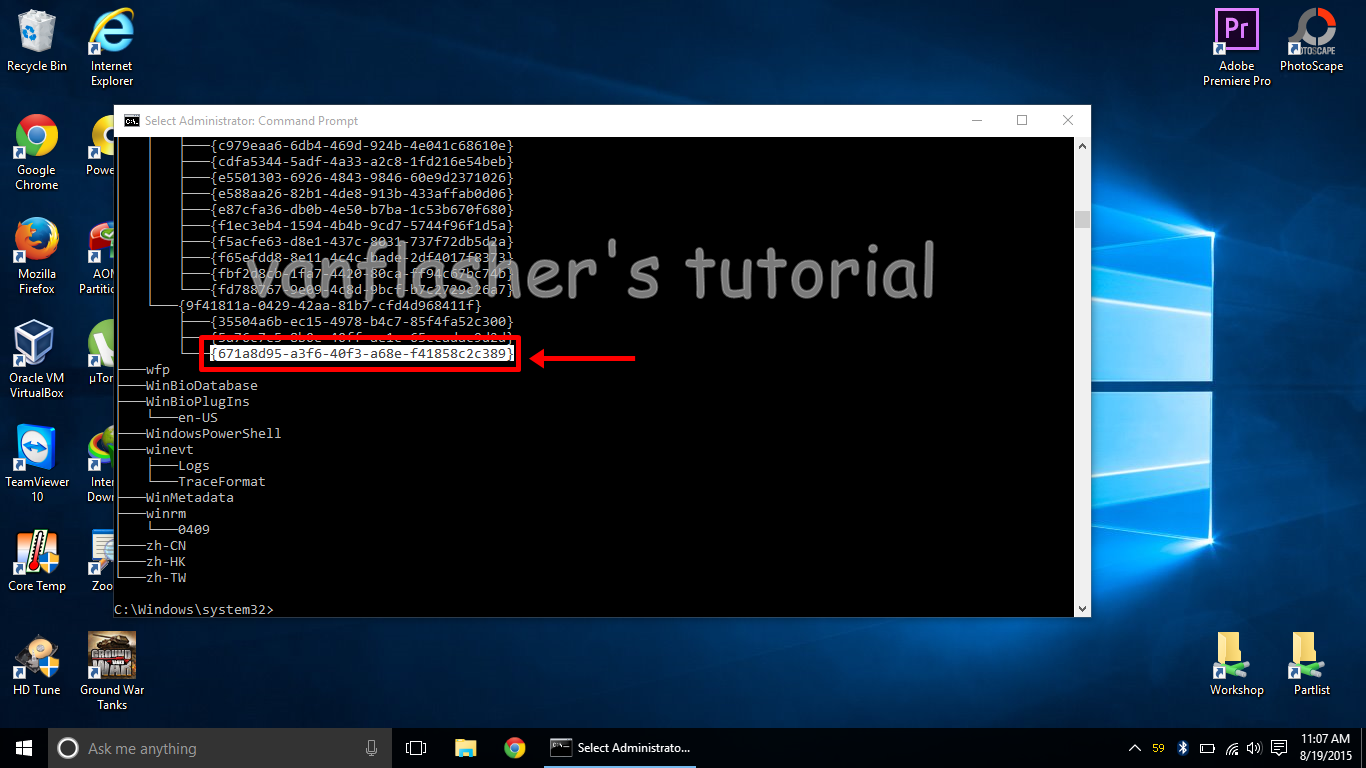
Task: Open the Command Prompt title bar menu
Action: point(130,119)
